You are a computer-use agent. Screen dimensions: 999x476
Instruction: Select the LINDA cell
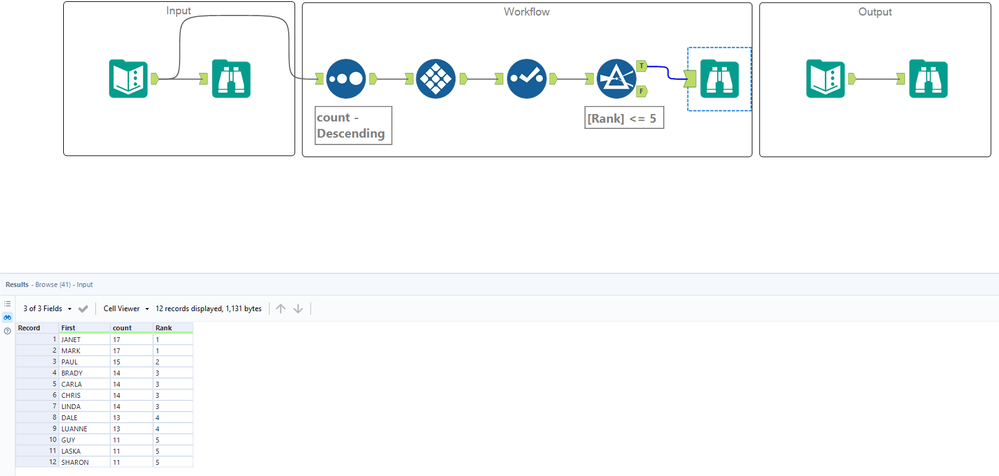(x=84, y=407)
